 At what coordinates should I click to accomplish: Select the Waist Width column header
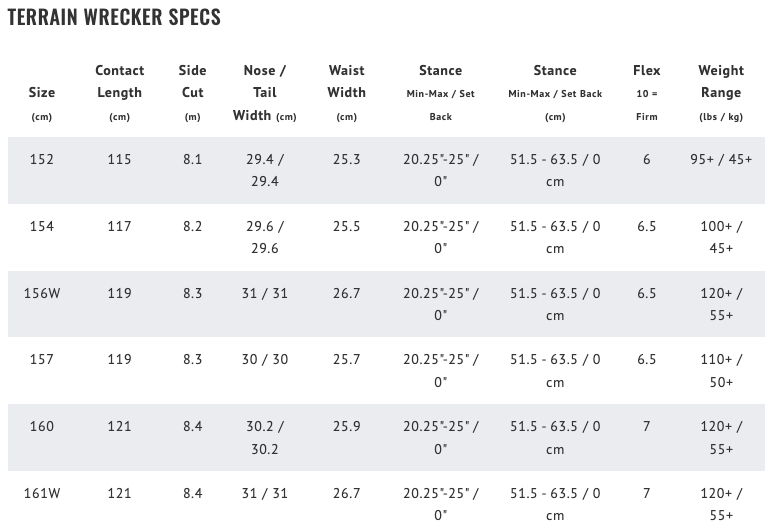346,82
